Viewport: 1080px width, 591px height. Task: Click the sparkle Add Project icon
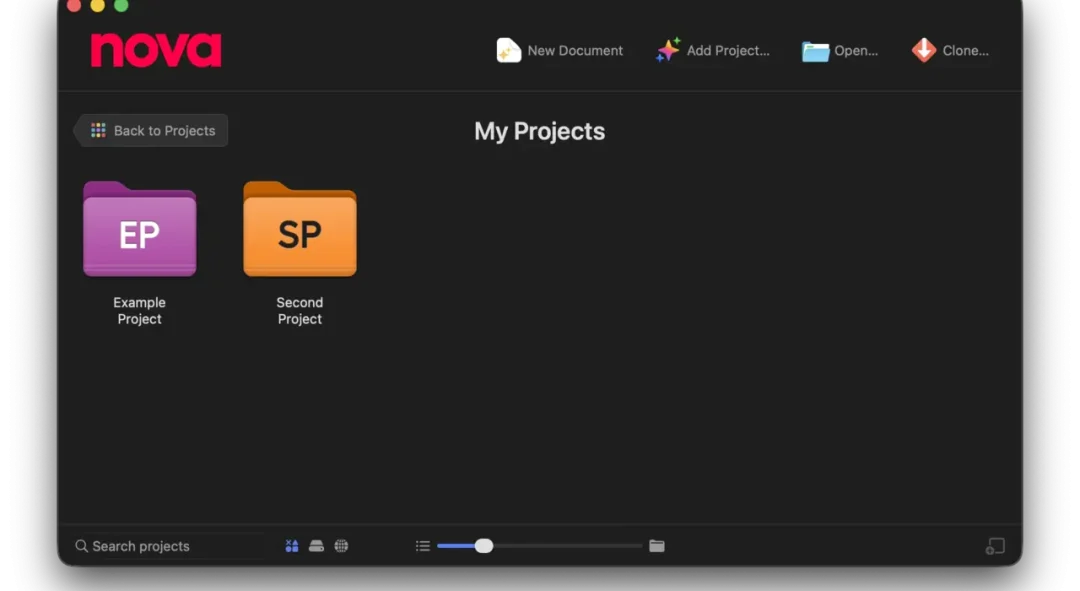tap(667, 50)
